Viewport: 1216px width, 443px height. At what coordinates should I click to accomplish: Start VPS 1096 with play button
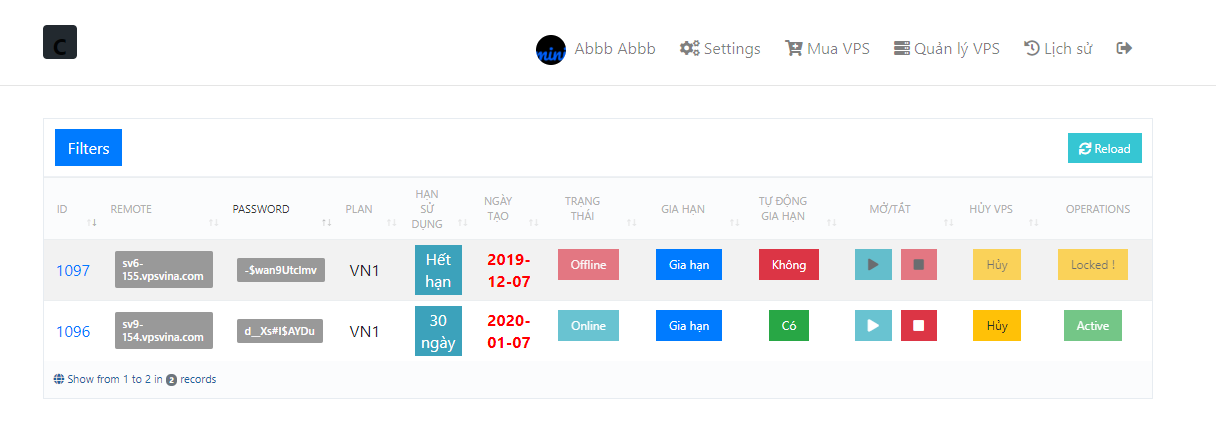(x=873, y=326)
